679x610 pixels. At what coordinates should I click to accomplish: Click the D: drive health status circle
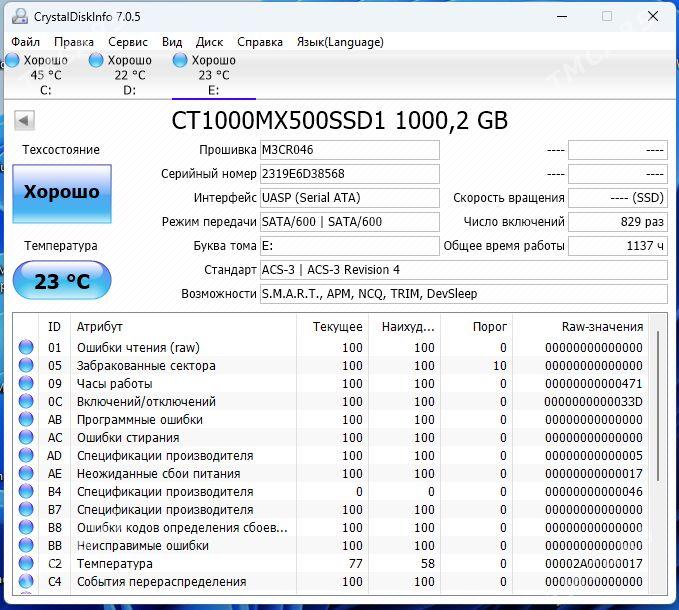[x=96, y=60]
